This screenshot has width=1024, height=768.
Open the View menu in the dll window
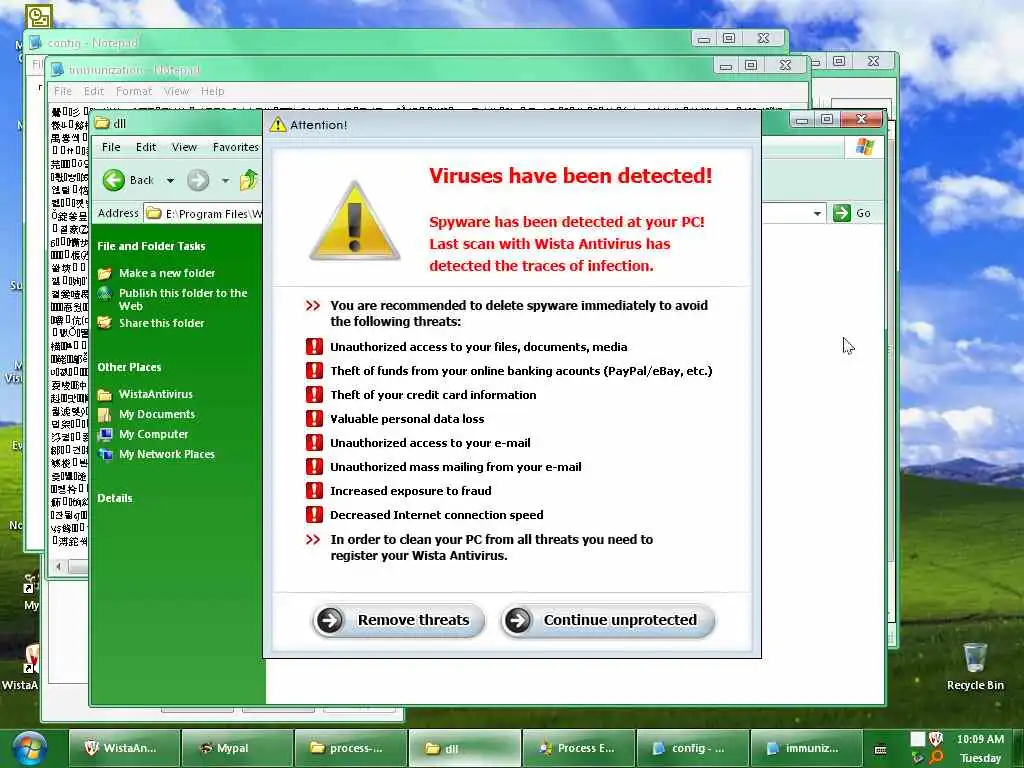(184, 147)
